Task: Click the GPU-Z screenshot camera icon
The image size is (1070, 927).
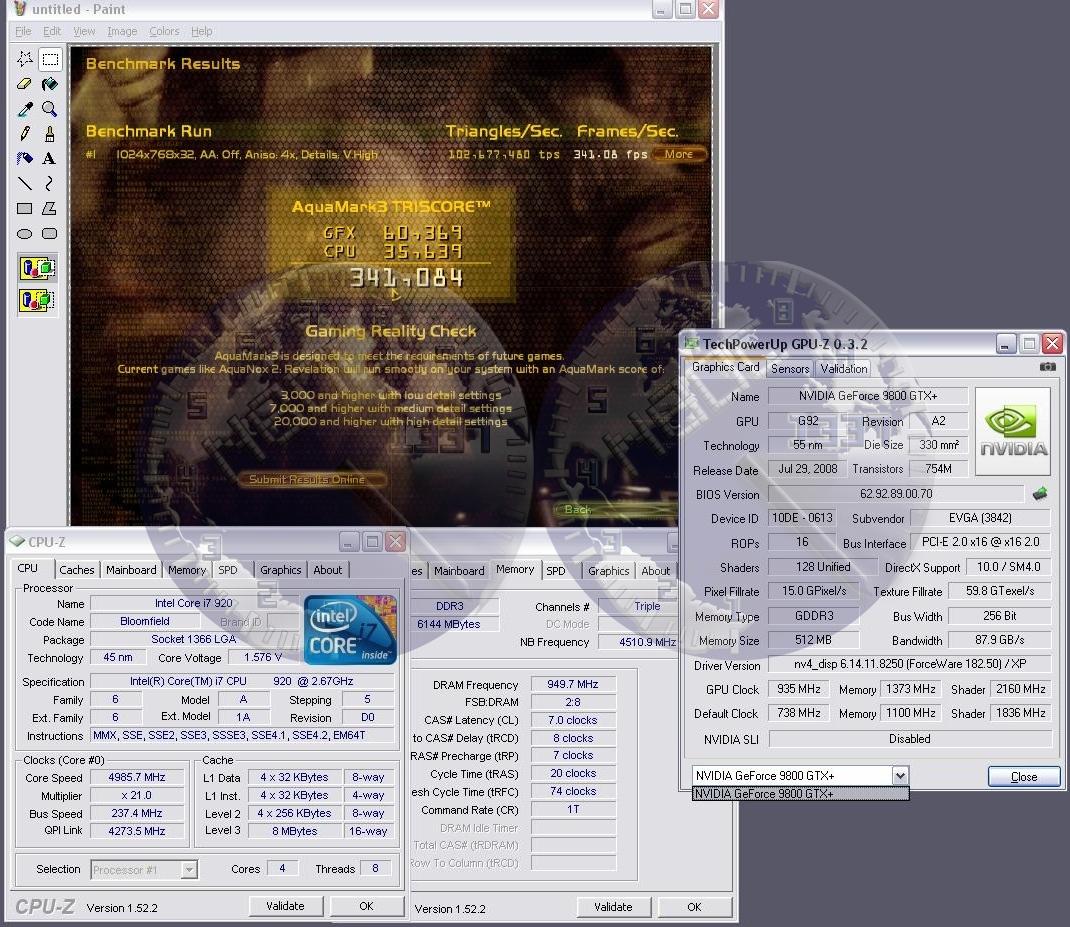Action: tap(1047, 367)
